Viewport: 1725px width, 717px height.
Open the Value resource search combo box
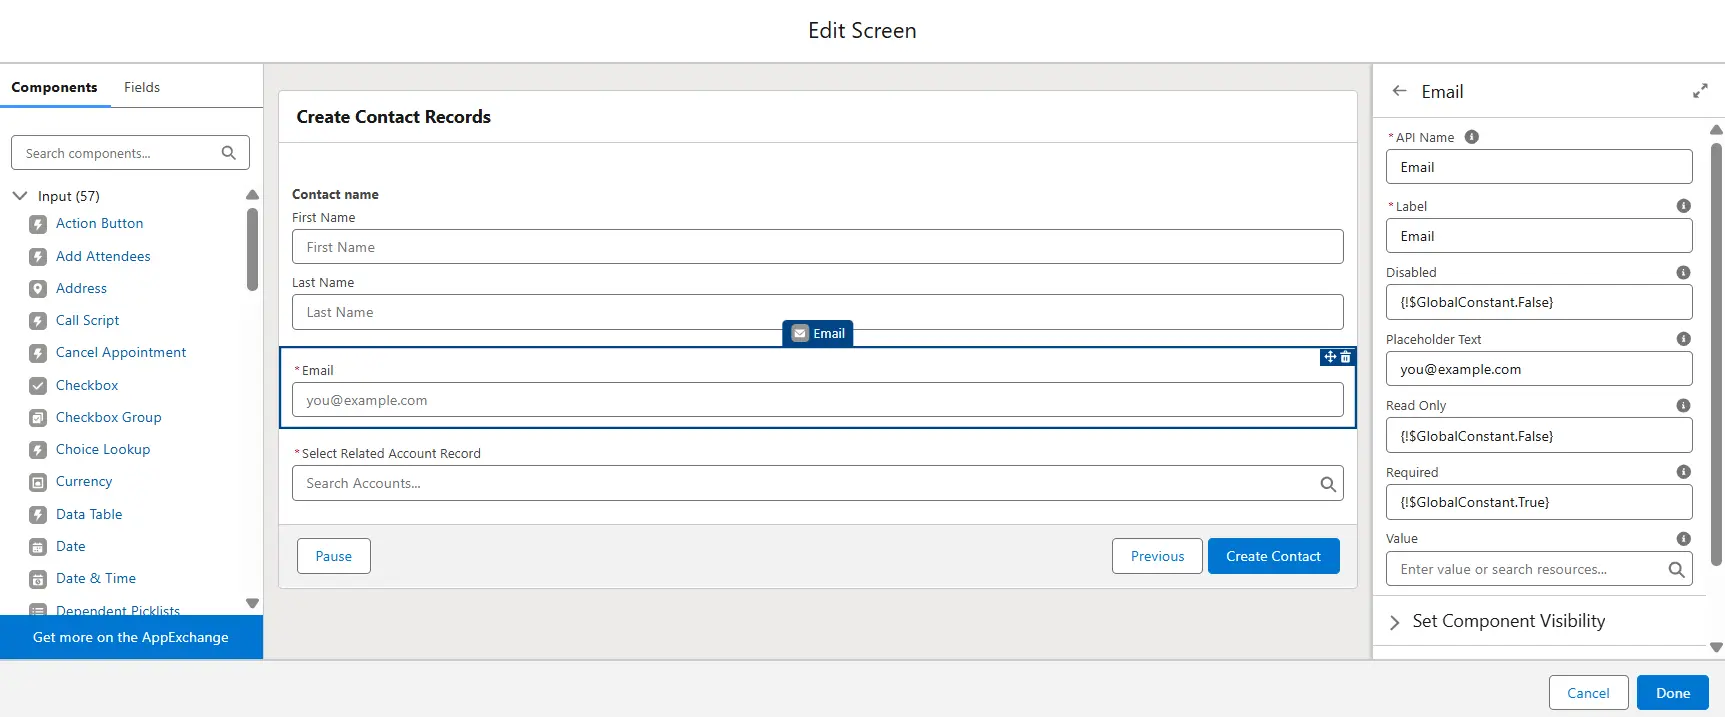[x=1526, y=569]
